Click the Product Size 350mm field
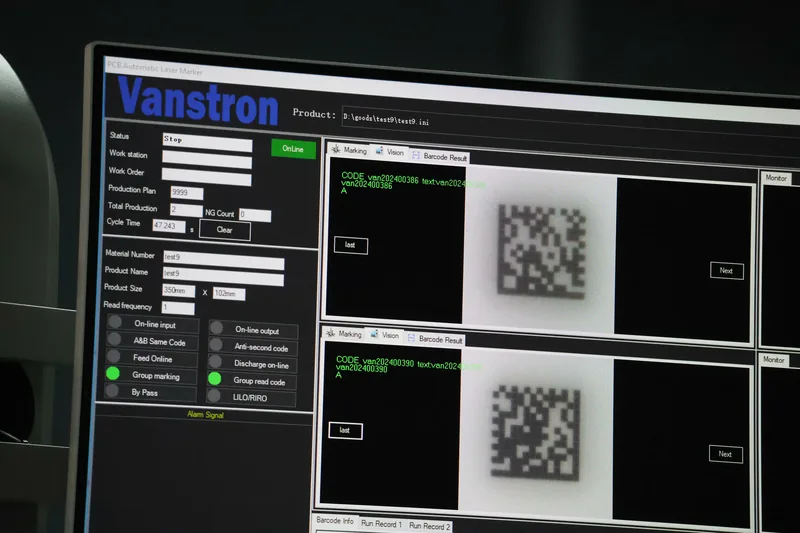Viewport: 800px width, 533px height. pyautogui.click(x=179, y=291)
